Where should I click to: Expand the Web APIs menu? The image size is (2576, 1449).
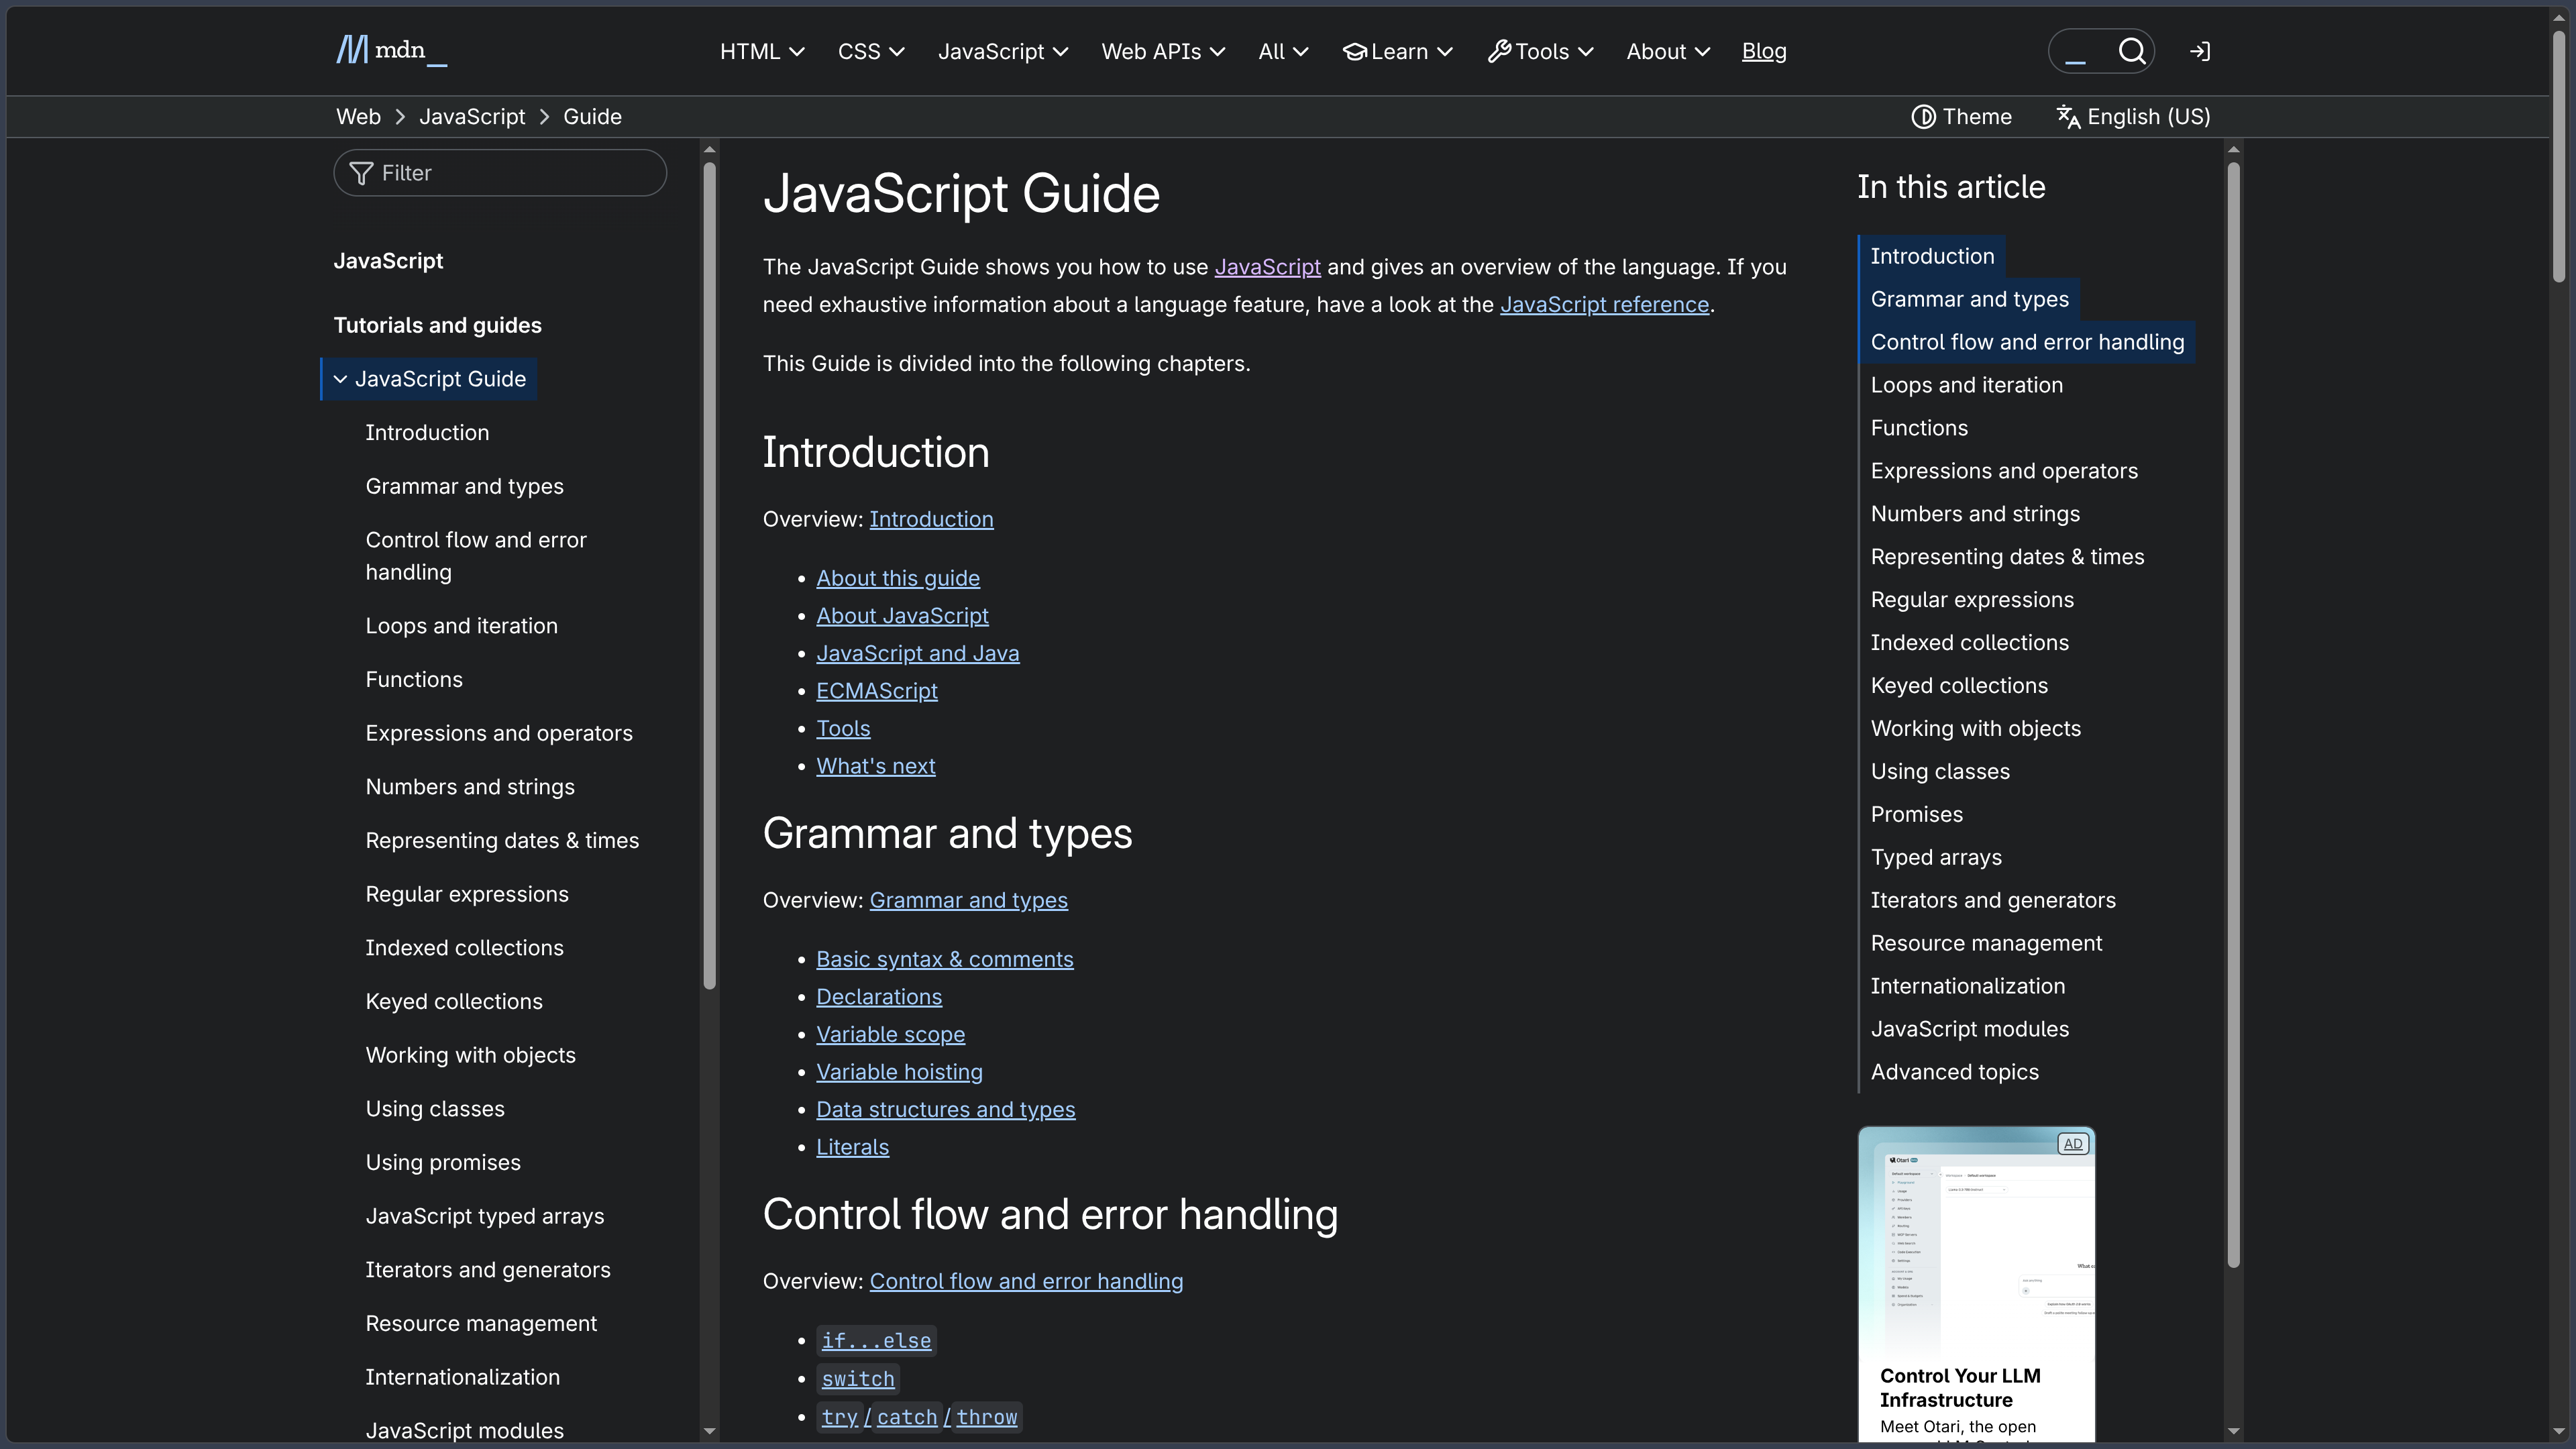pyautogui.click(x=1163, y=51)
